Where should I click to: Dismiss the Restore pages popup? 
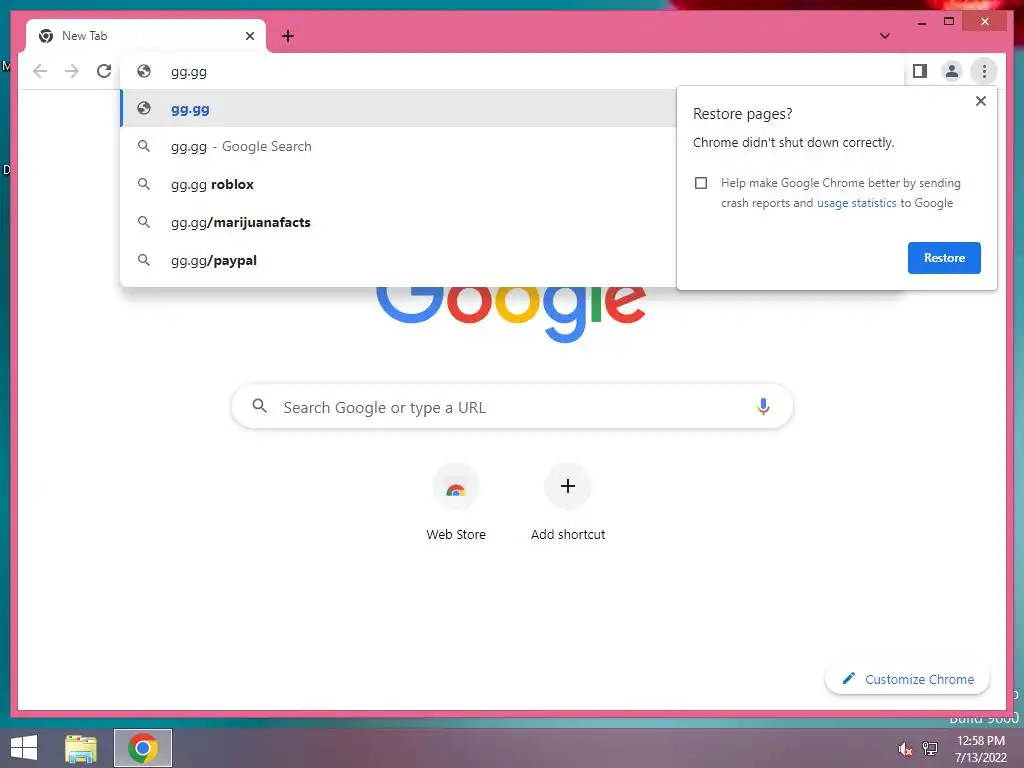(x=980, y=101)
